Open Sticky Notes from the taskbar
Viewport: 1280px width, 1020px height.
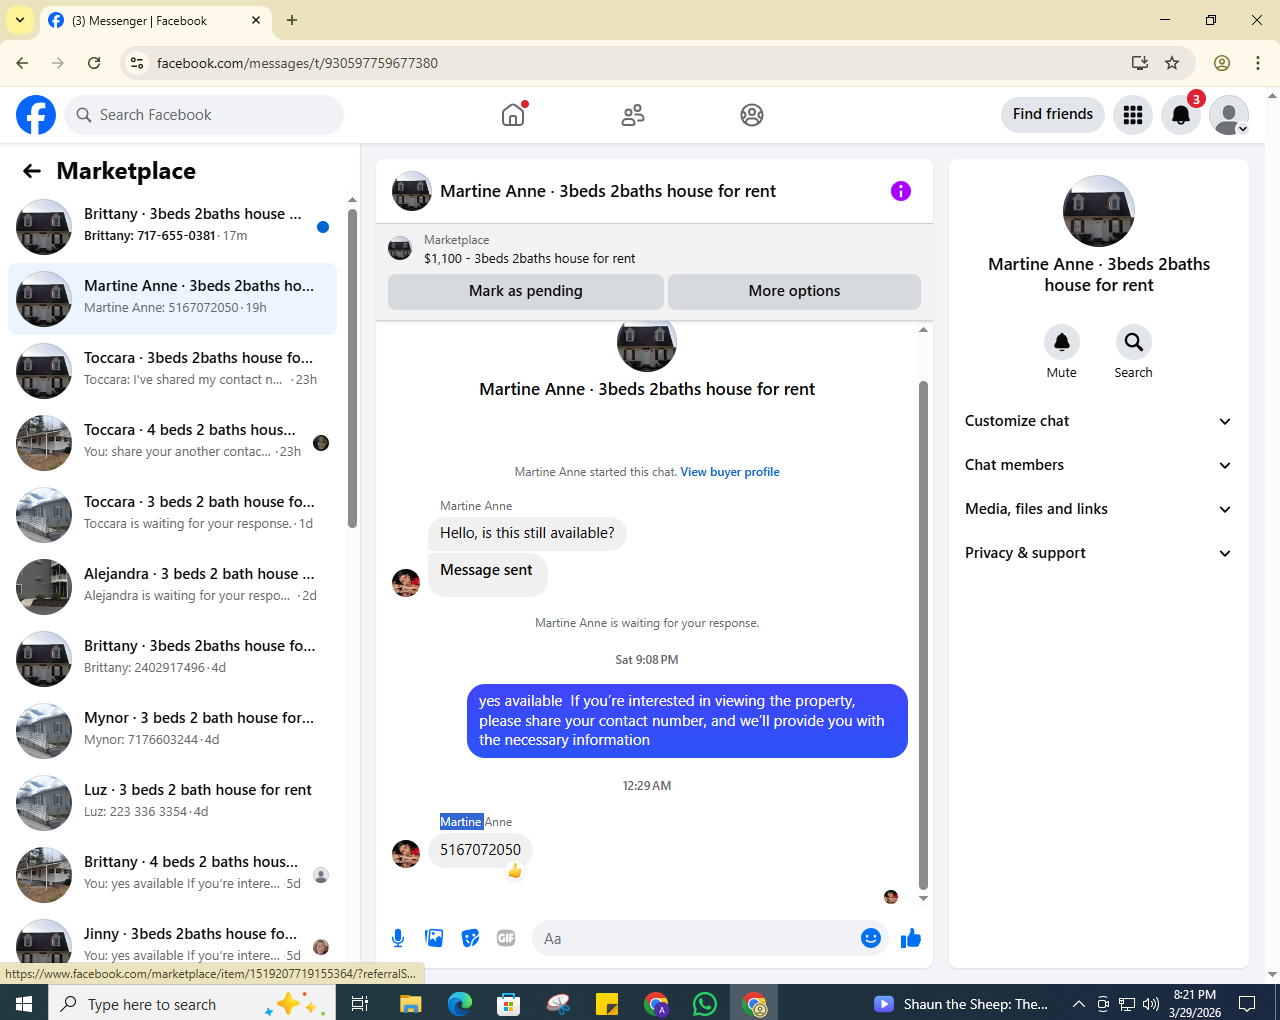tap(607, 1004)
